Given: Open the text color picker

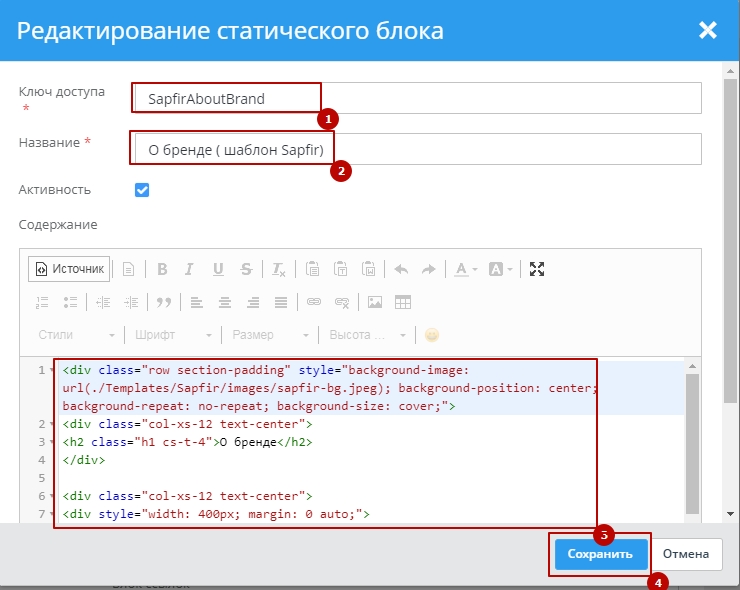Looking at the screenshot, I should [465, 269].
